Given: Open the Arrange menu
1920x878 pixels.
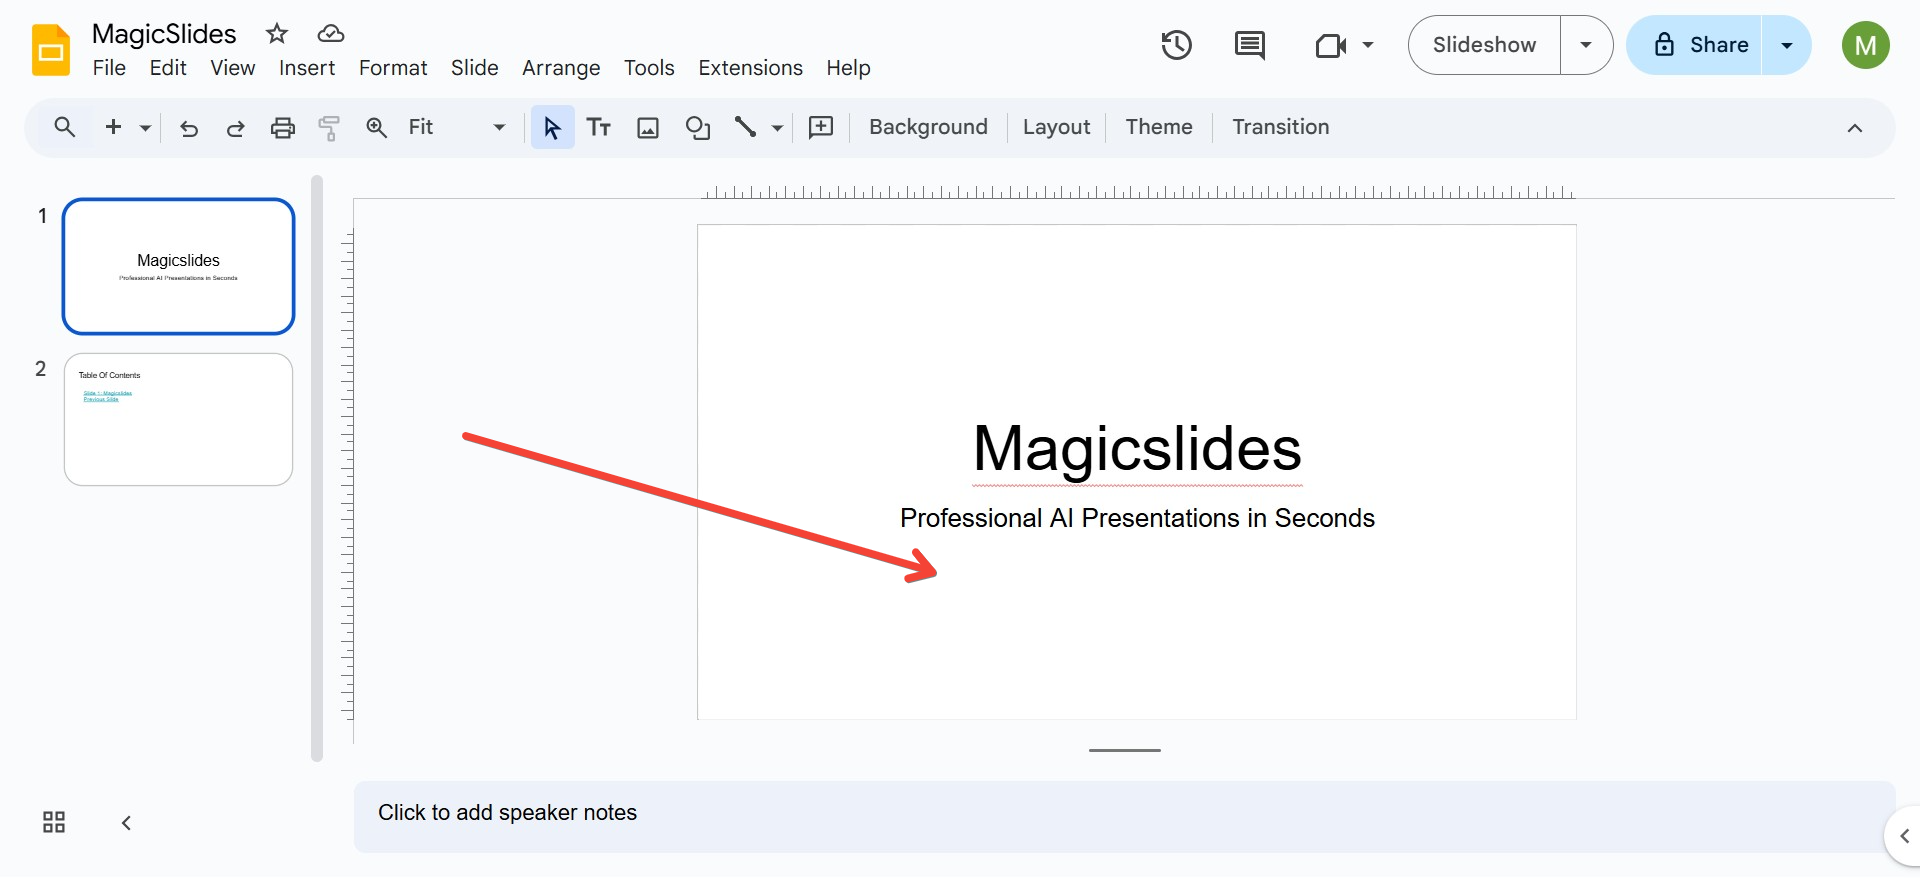Looking at the screenshot, I should tap(561, 68).
